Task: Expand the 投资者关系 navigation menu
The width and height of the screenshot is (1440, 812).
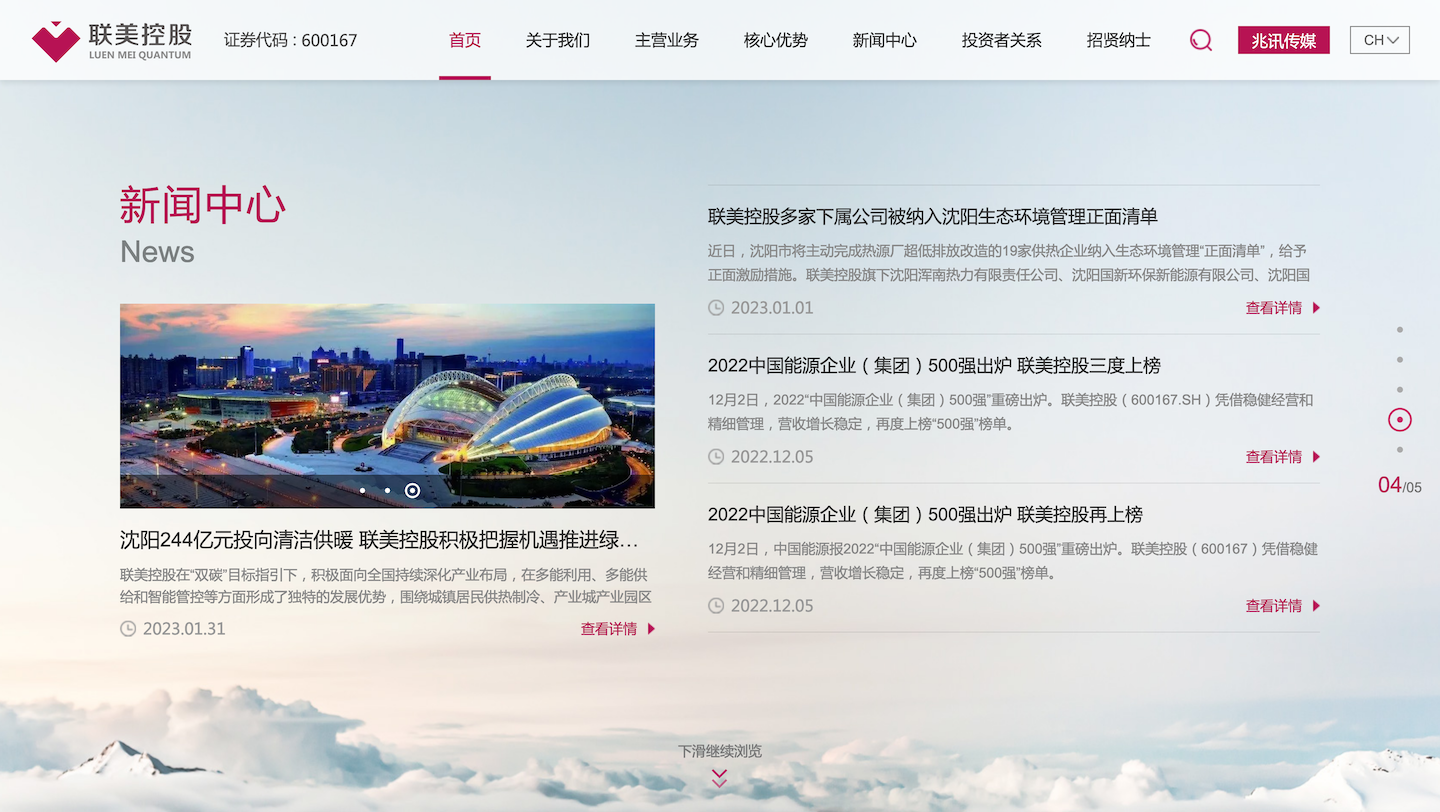Action: pos(1001,40)
